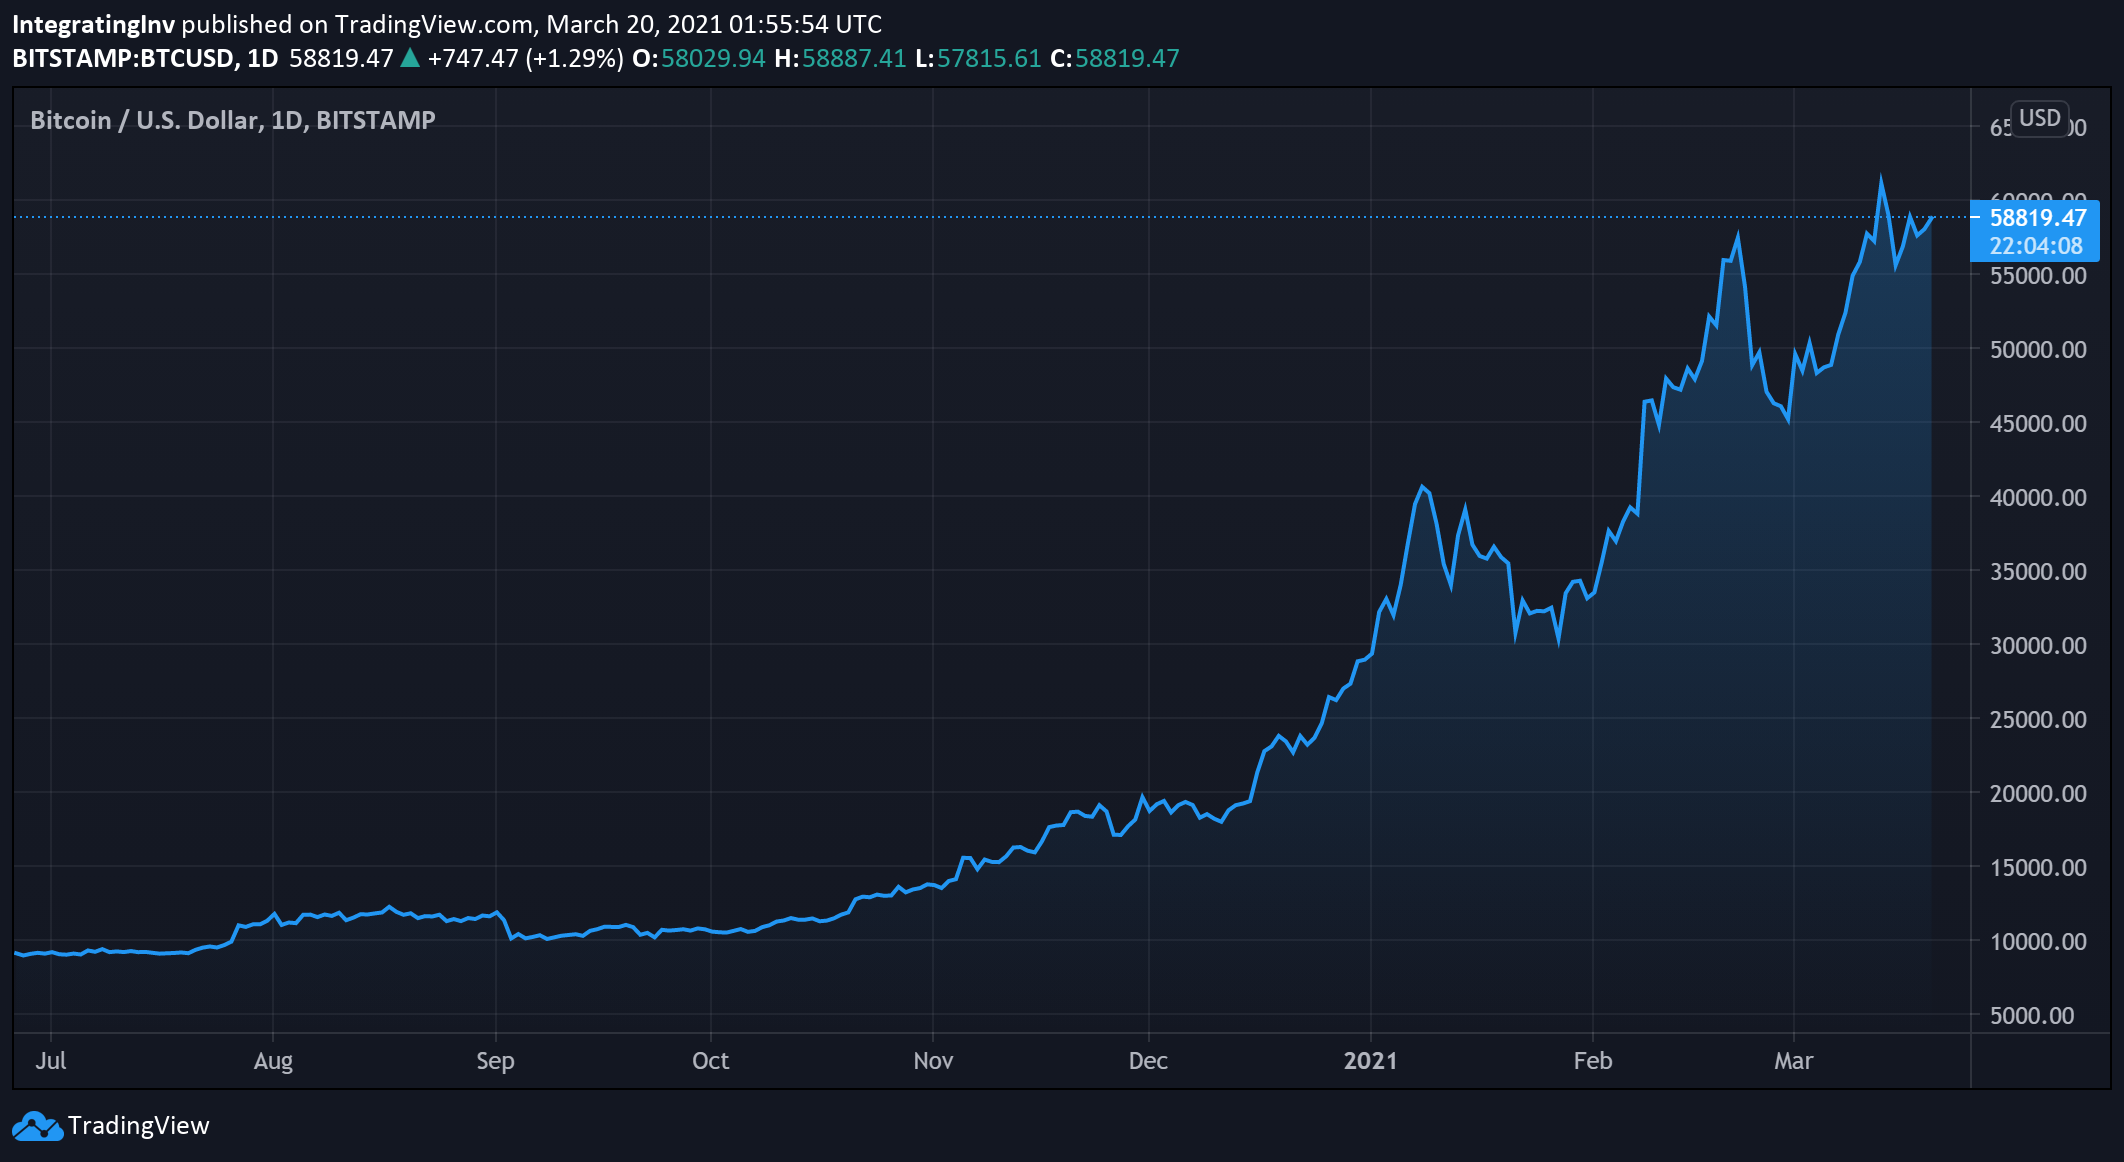Click the Aug label on time axis
The image size is (2124, 1162).
273,1061
